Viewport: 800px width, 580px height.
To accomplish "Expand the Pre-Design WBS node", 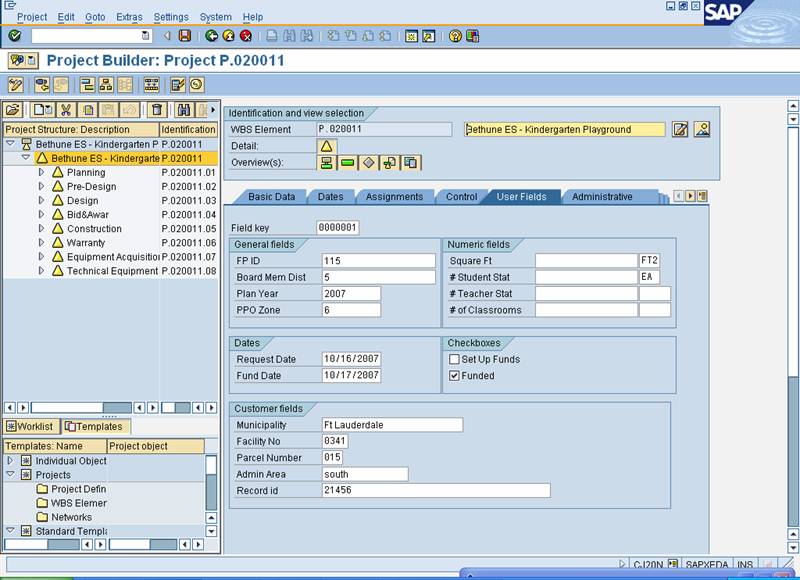I will click(41, 187).
